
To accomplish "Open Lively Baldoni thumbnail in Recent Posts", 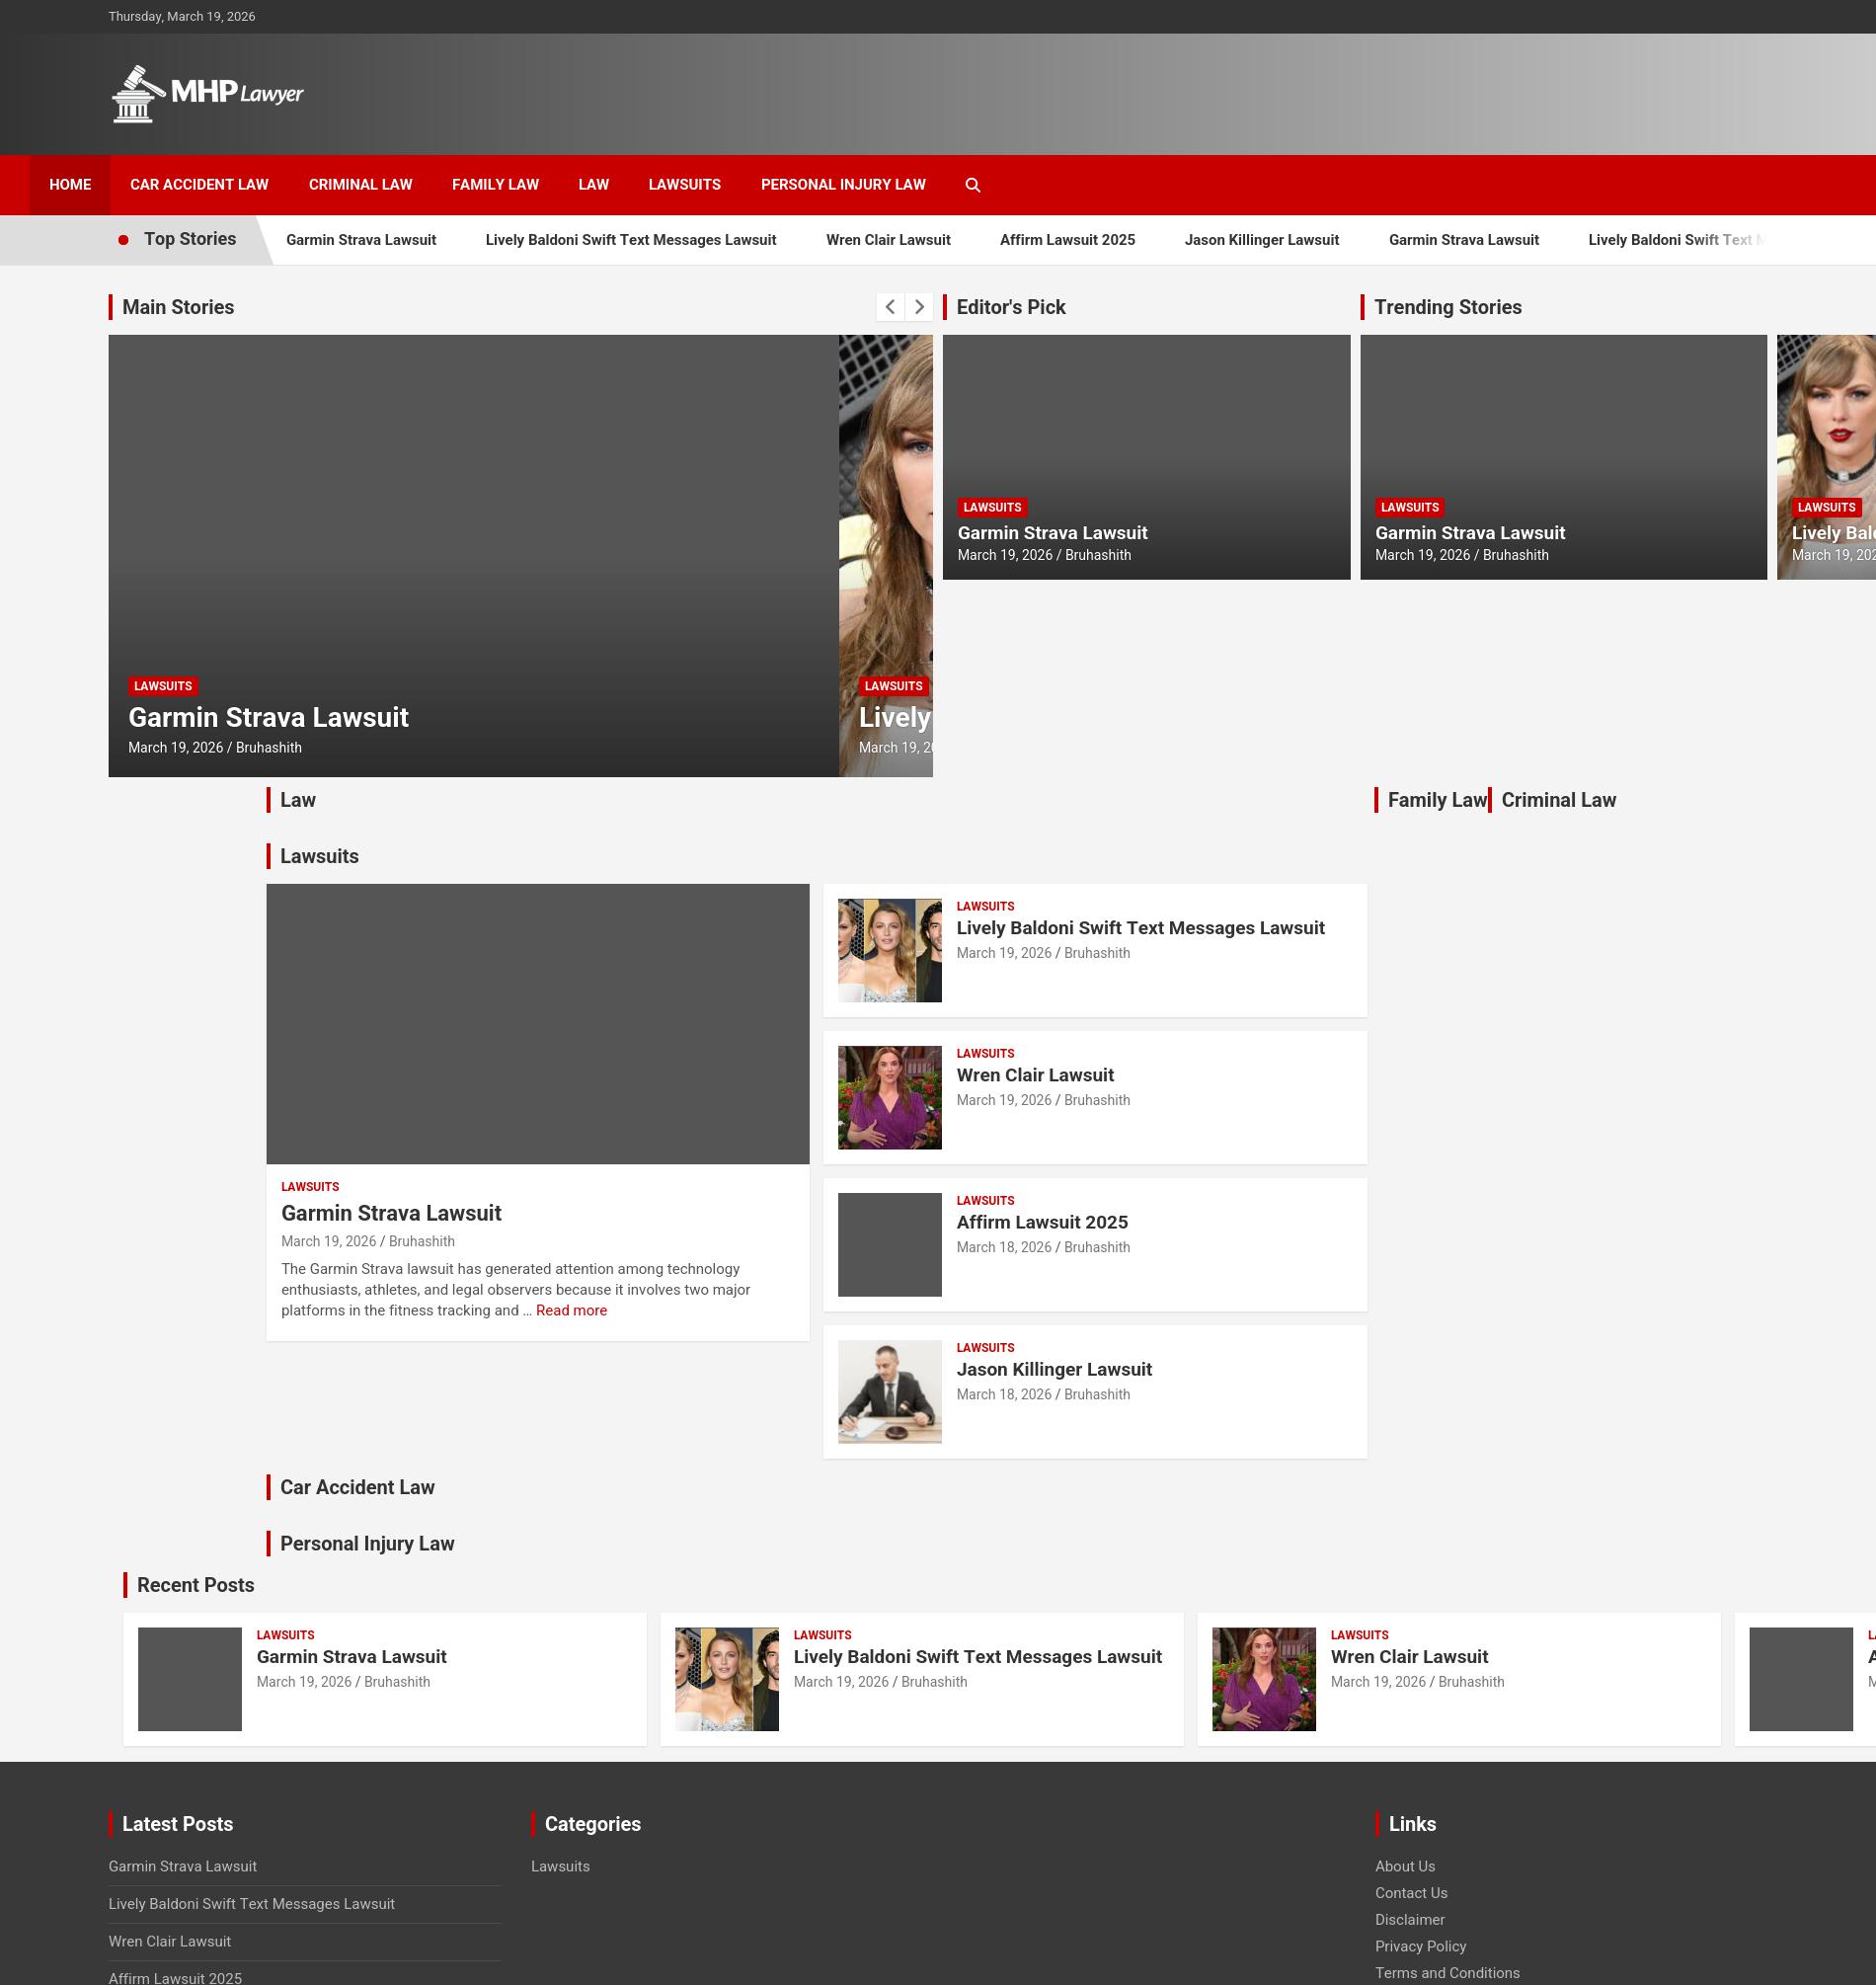I will tap(726, 1679).
